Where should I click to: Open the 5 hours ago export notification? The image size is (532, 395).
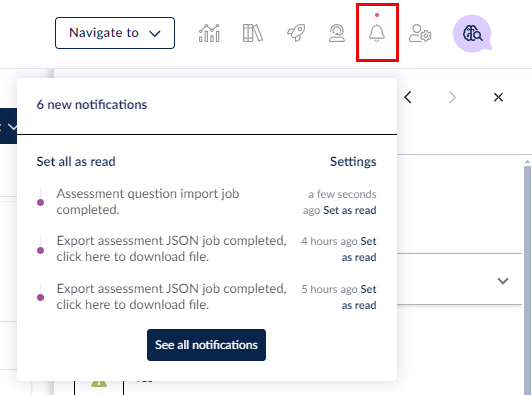[x=171, y=297]
